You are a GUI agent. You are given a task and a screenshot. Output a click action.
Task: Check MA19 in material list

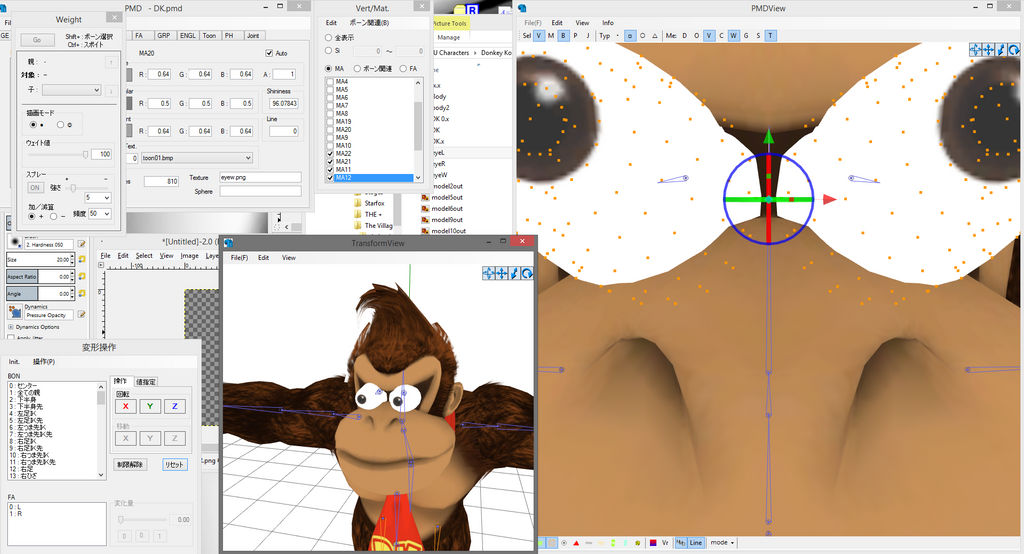330,122
